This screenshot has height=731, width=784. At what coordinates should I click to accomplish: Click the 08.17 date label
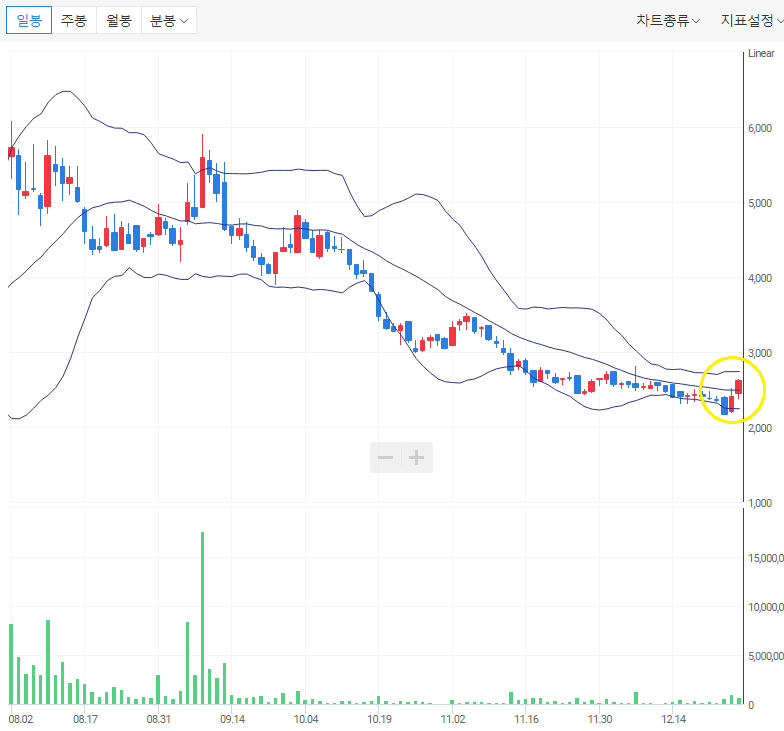(86, 719)
